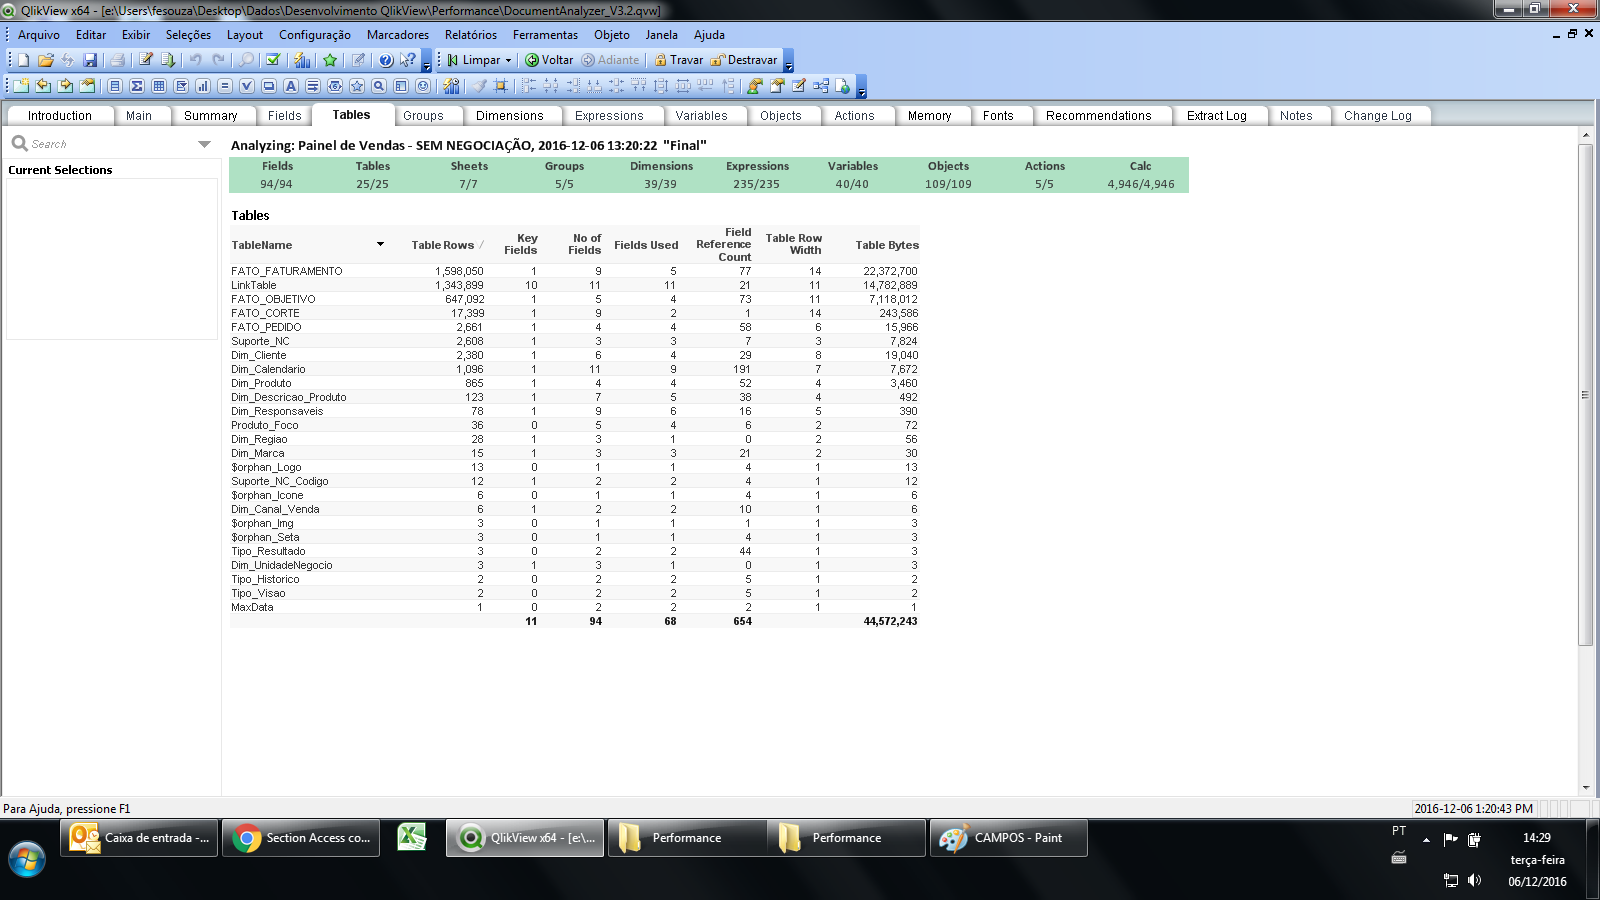Open the TableName column dropdown
This screenshot has height=900, width=1600.
point(380,244)
